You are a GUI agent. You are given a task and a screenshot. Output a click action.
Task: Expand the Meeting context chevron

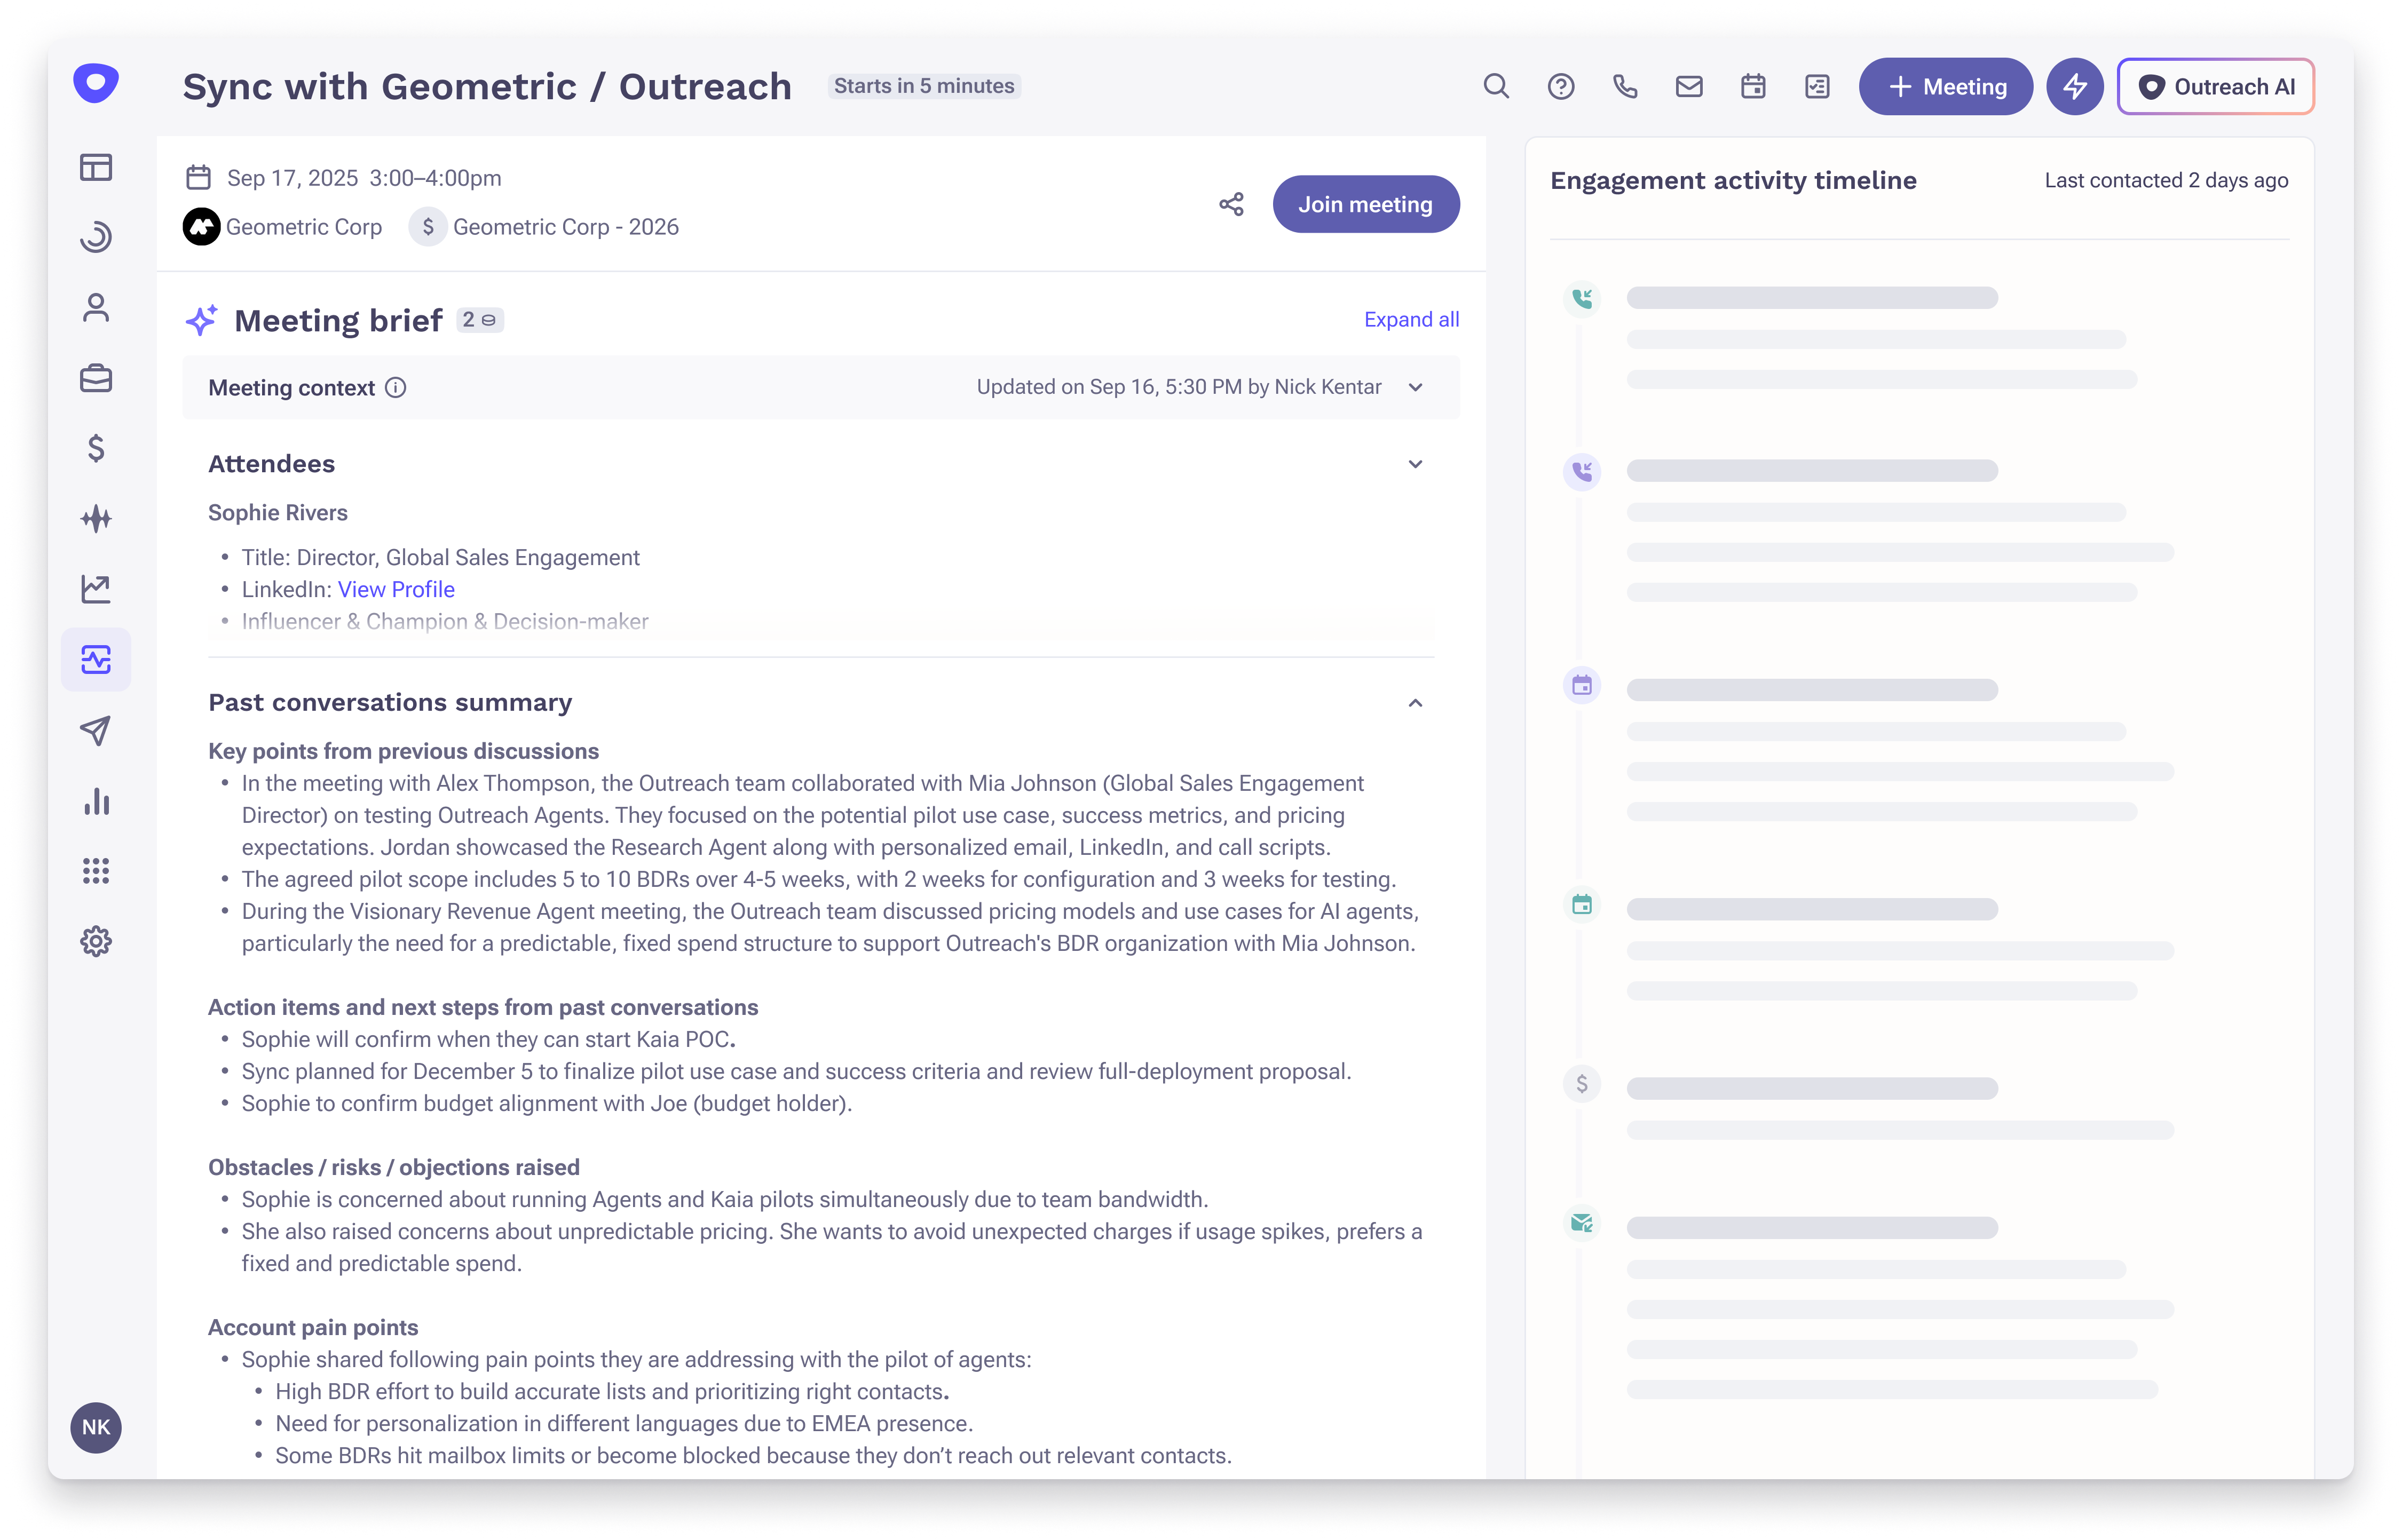1415,387
